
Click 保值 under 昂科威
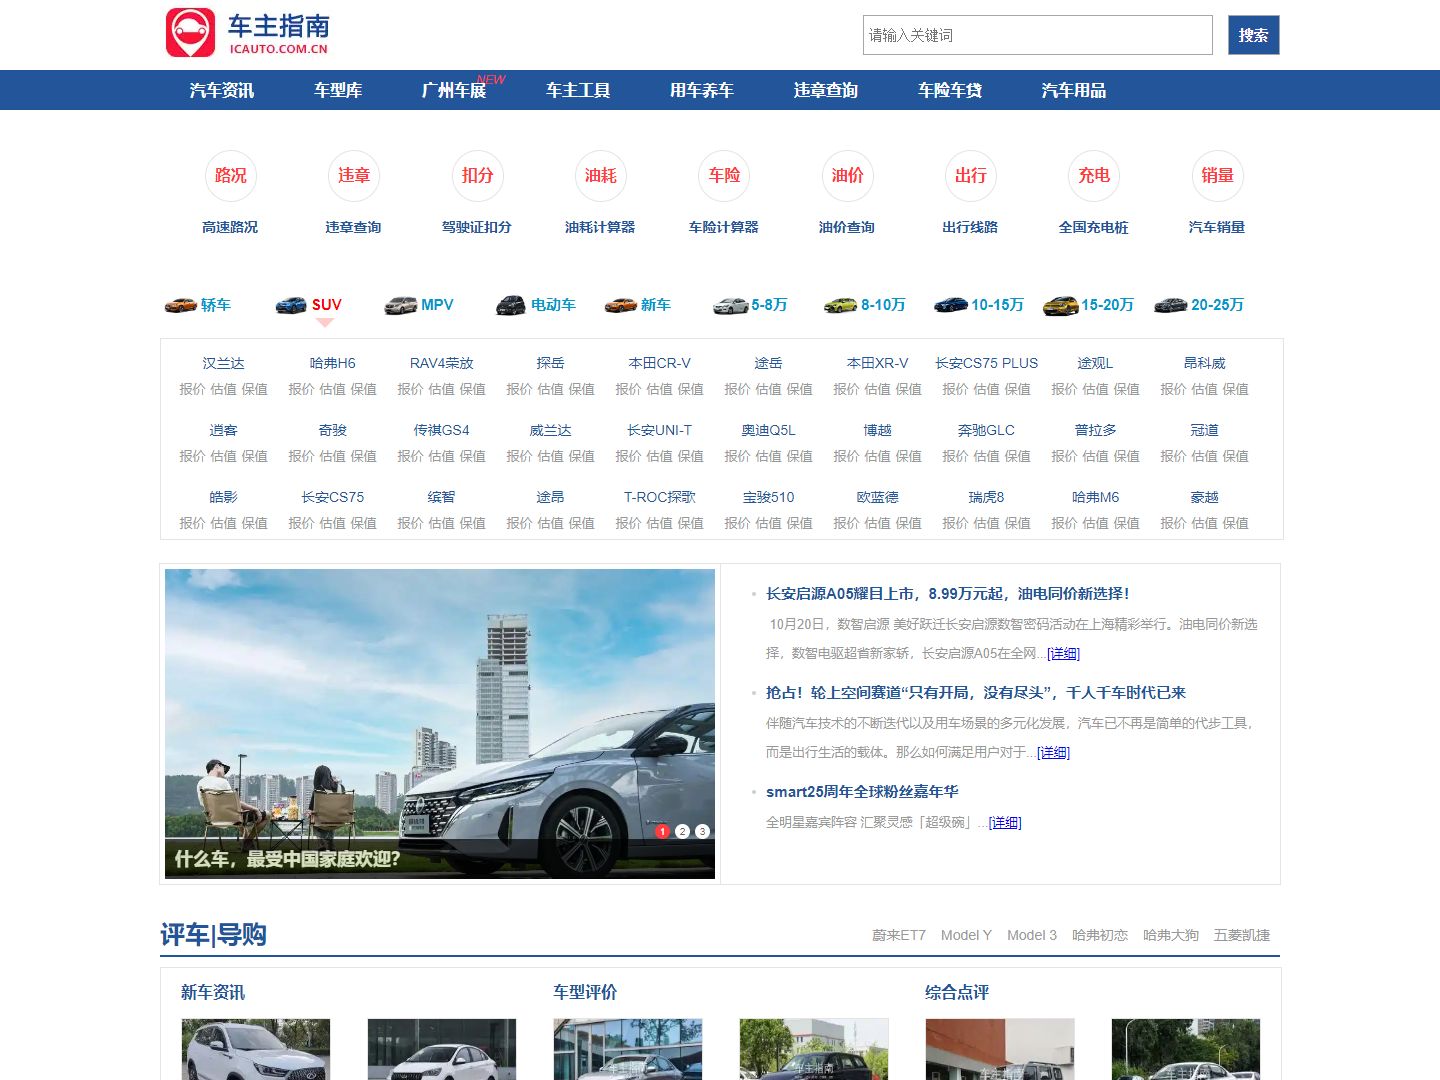click(1235, 389)
